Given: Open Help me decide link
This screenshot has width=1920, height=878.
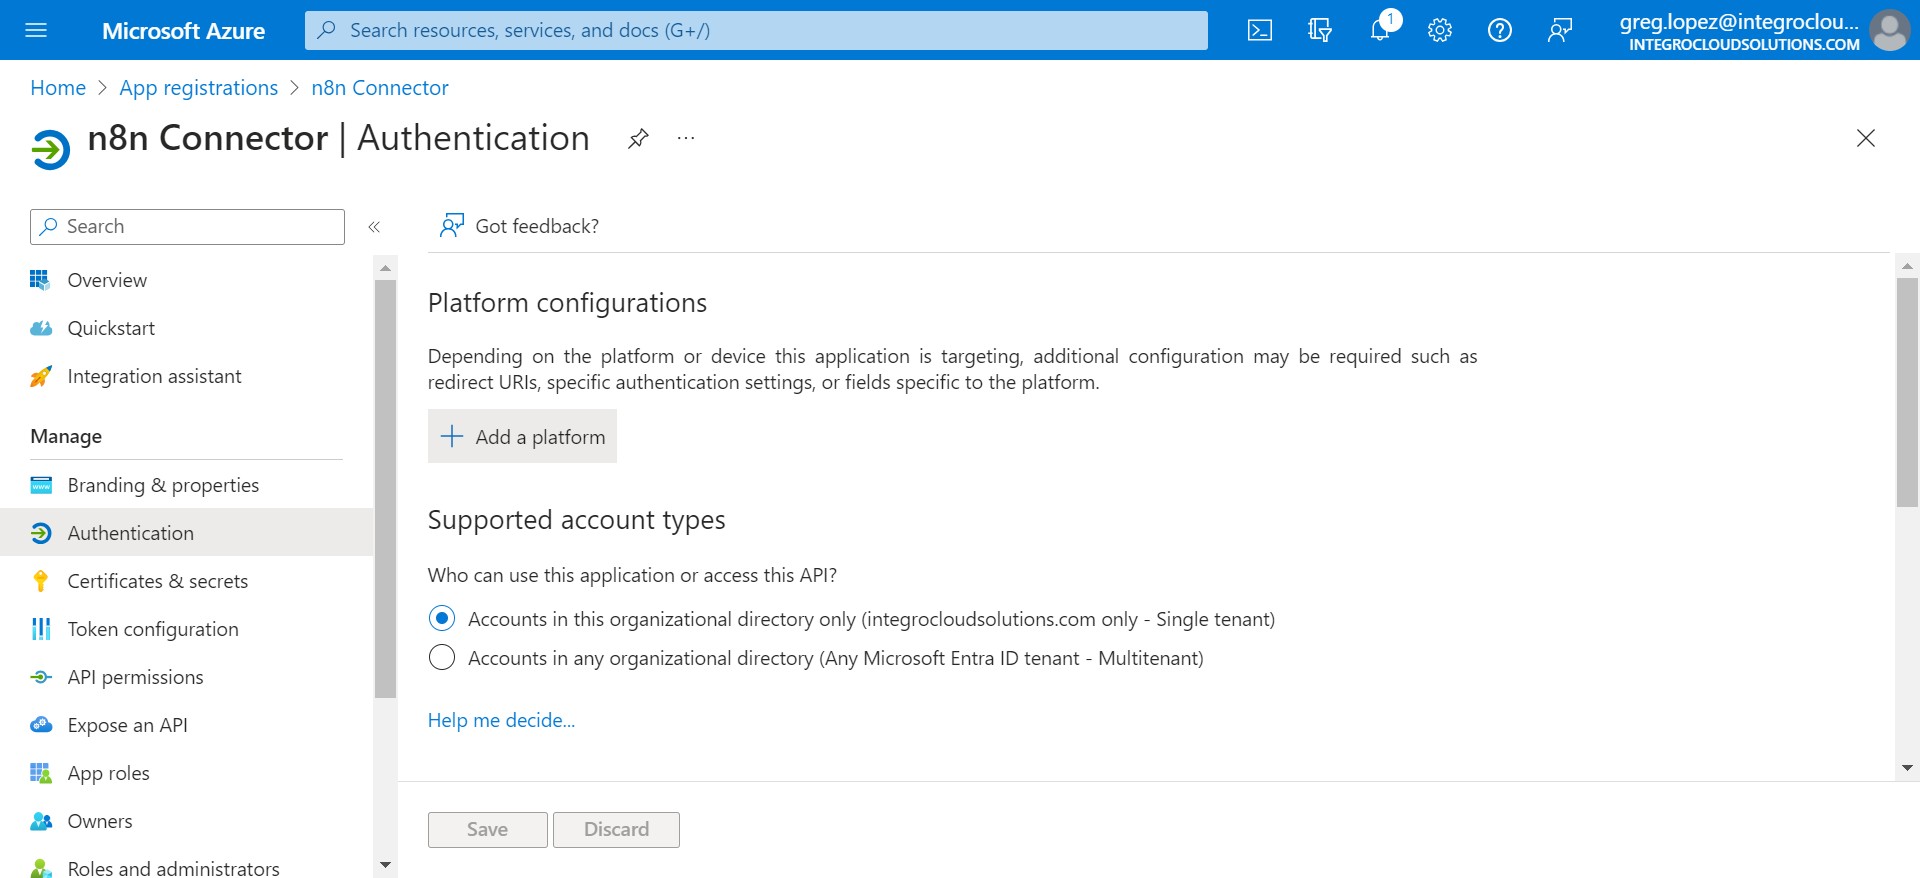Looking at the screenshot, I should pos(502,720).
